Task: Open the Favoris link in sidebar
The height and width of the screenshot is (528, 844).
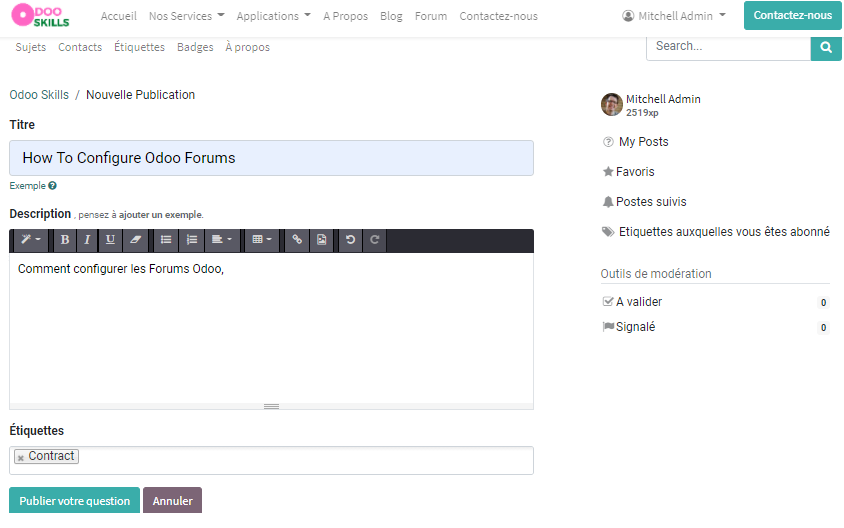Action: point(635,172)
